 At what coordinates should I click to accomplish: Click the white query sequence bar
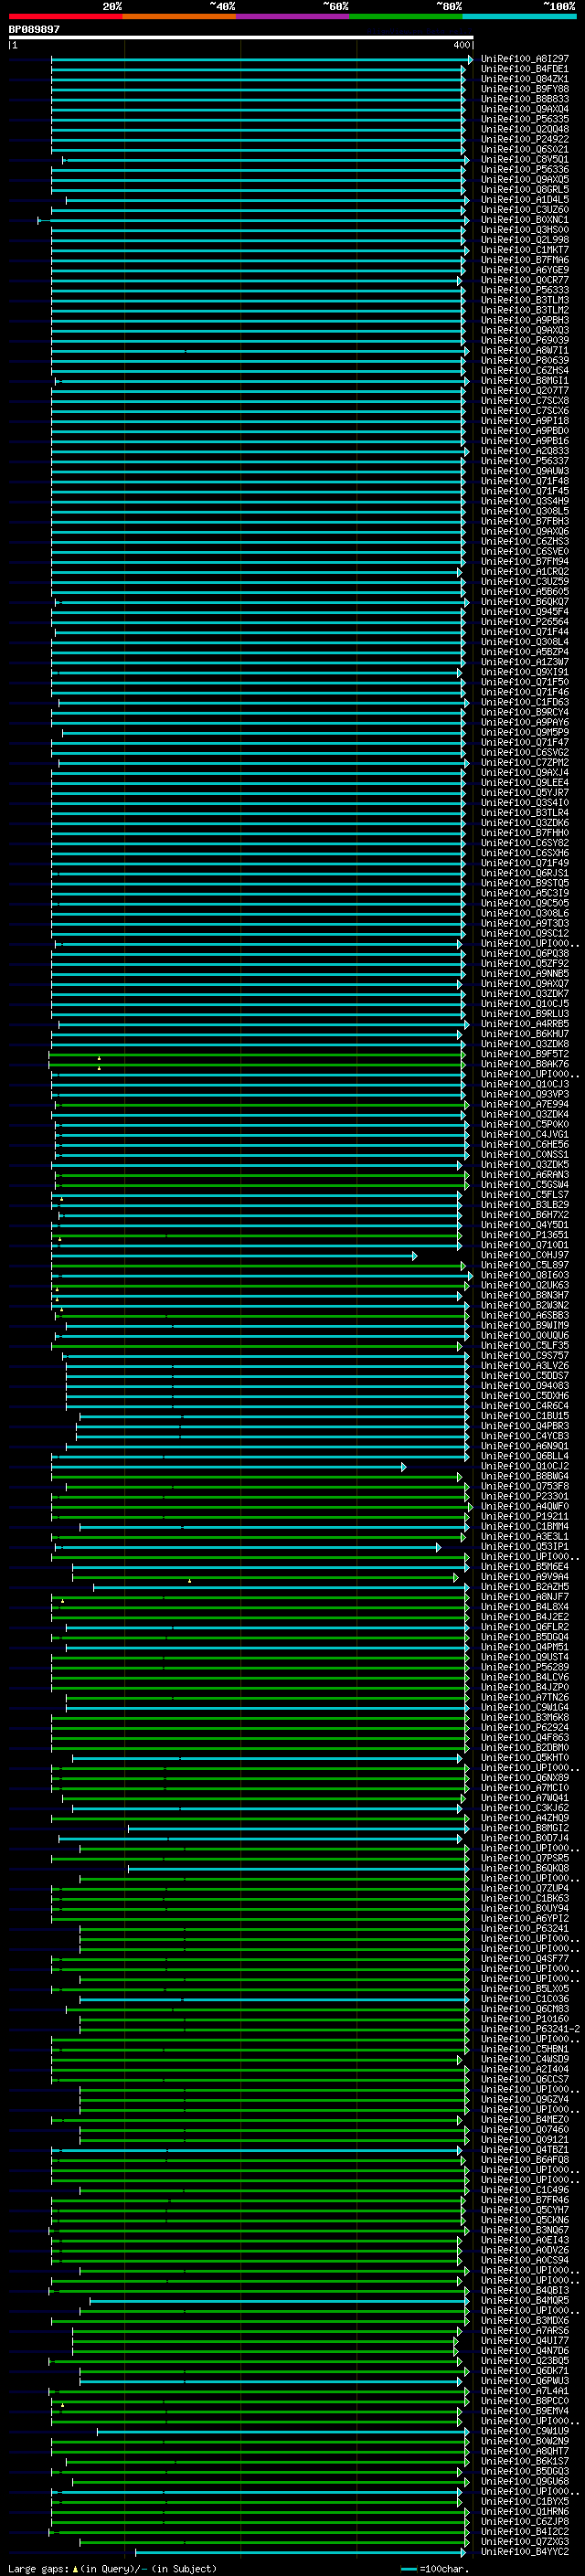coord(241,38)
